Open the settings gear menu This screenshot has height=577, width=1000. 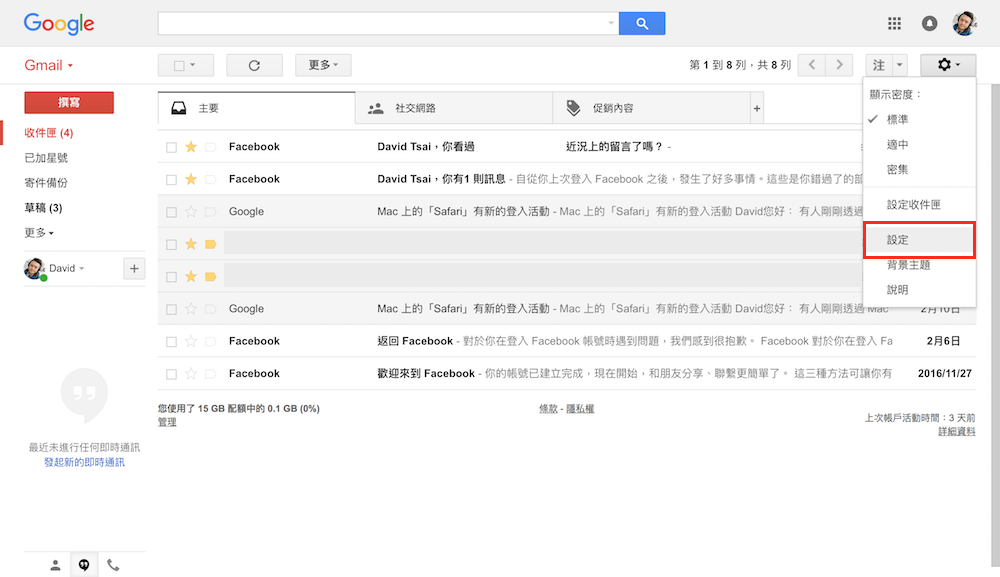tap(947, 65)
